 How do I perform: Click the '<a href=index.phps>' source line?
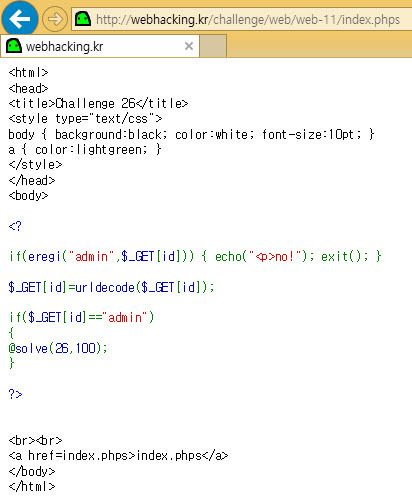pos(118,455)
